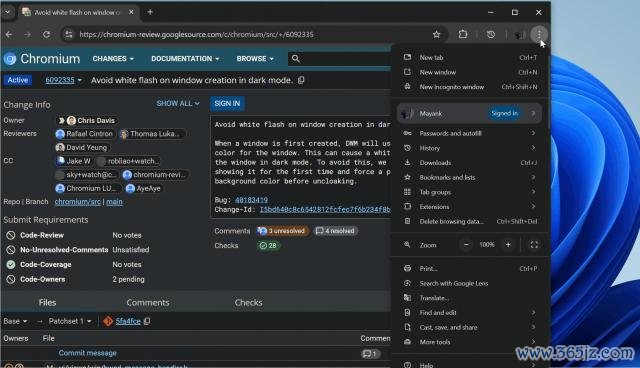Click No-Unresolved-Comments status icon
Image resolution: width=640 pixels, height=368 pixels.
tap(11, 250)
